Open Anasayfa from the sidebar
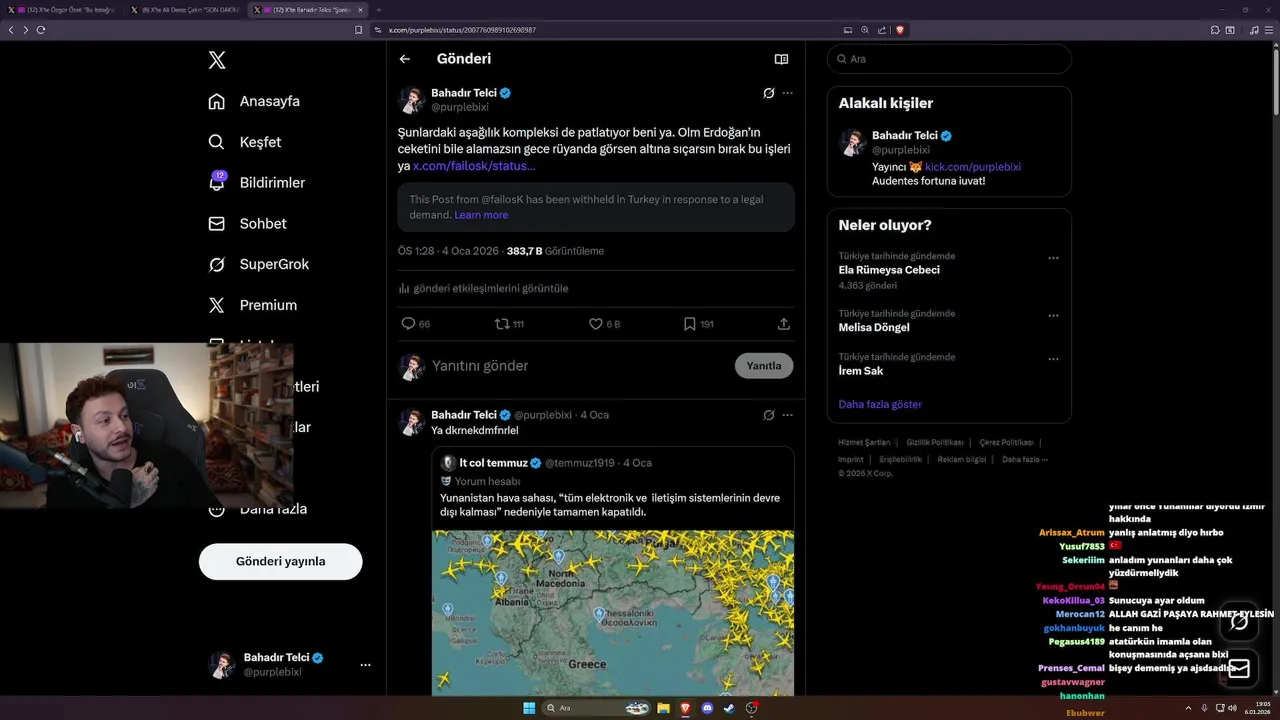 [x=254, y=101]
